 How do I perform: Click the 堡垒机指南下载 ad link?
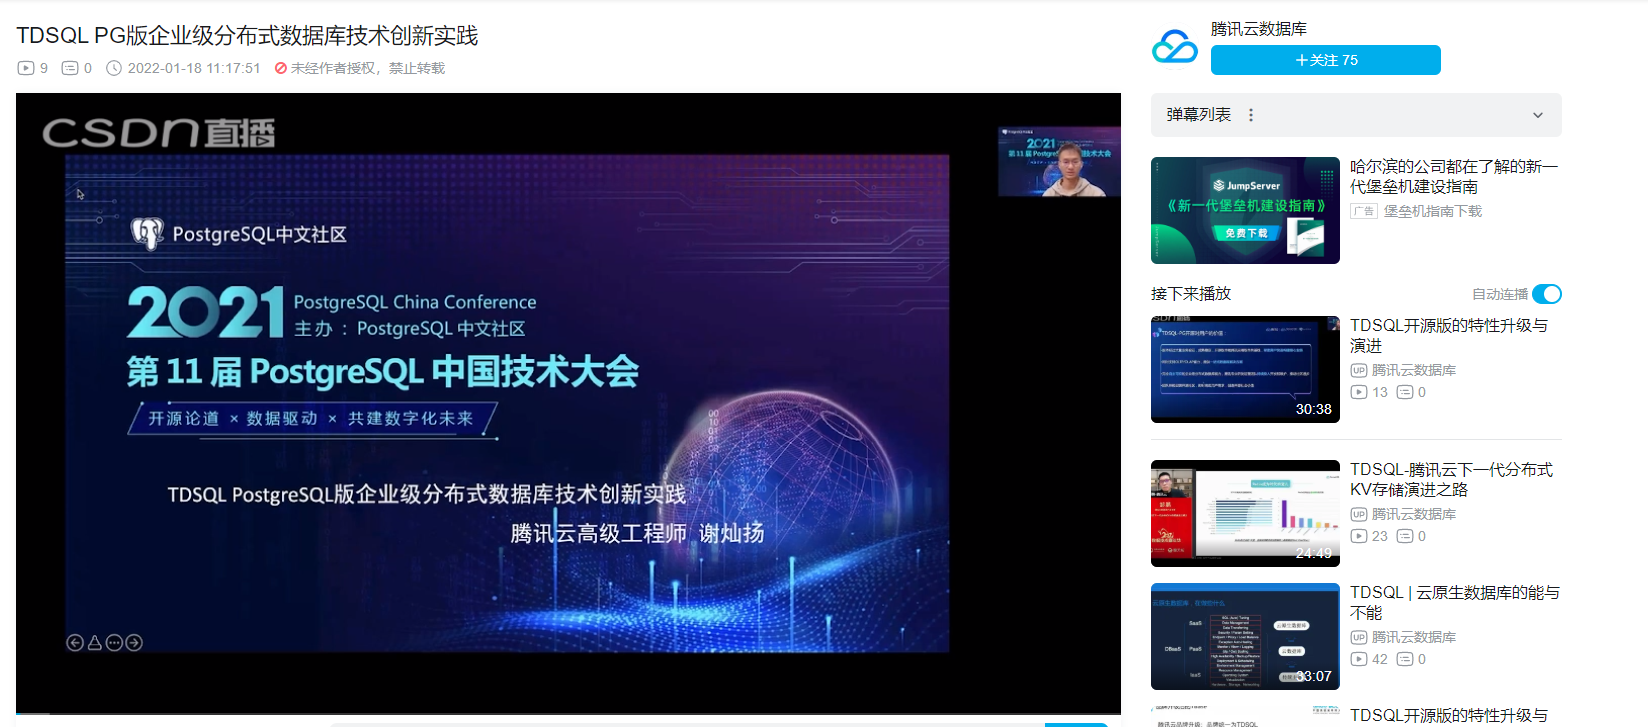pyautogui.click(x=1432, y=211)
